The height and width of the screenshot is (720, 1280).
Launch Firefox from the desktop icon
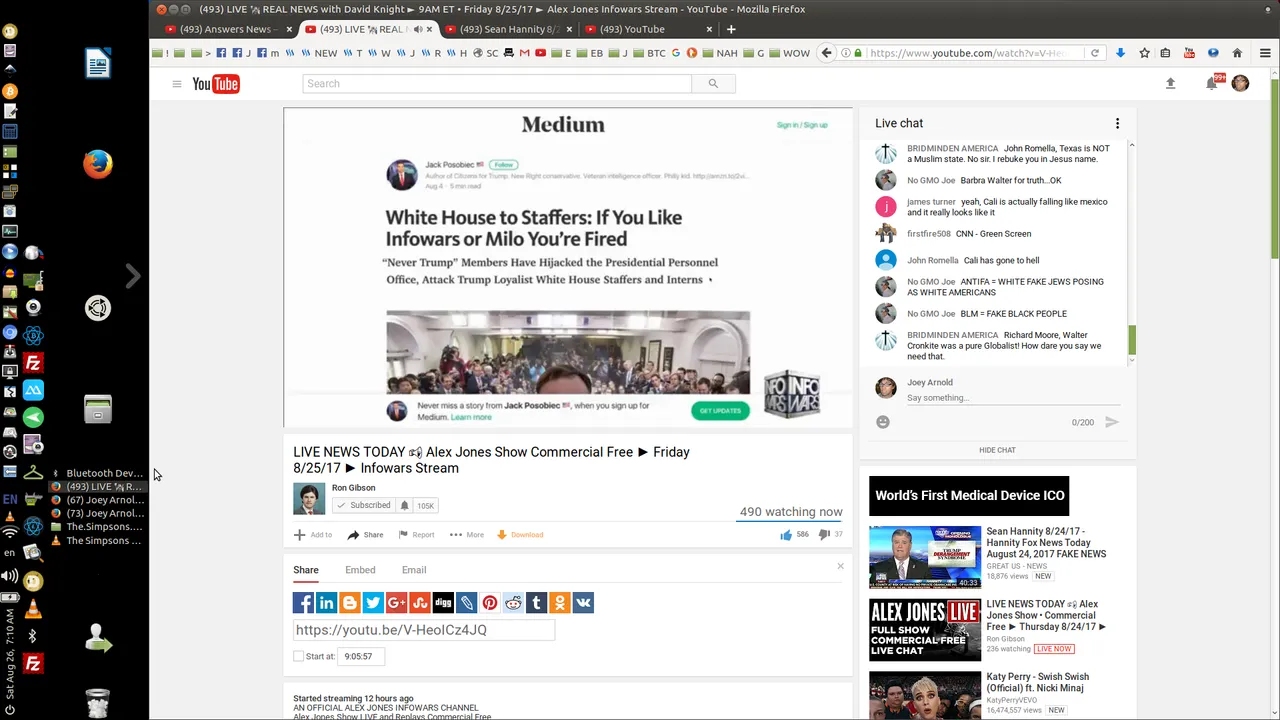[97, 164]
